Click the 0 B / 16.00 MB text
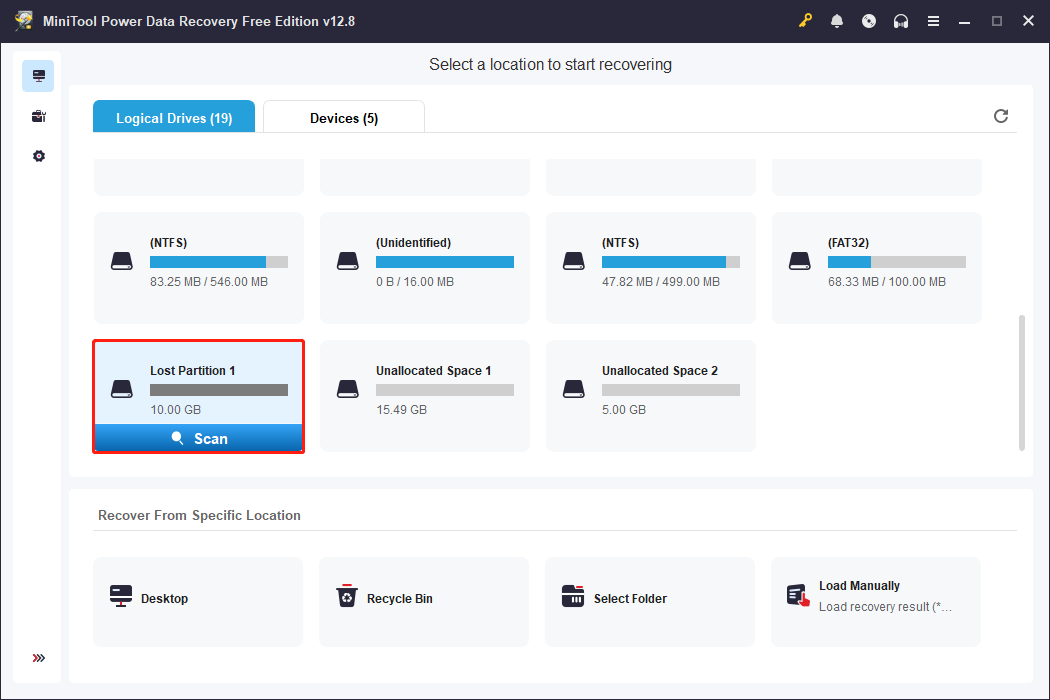 [415, 281]
